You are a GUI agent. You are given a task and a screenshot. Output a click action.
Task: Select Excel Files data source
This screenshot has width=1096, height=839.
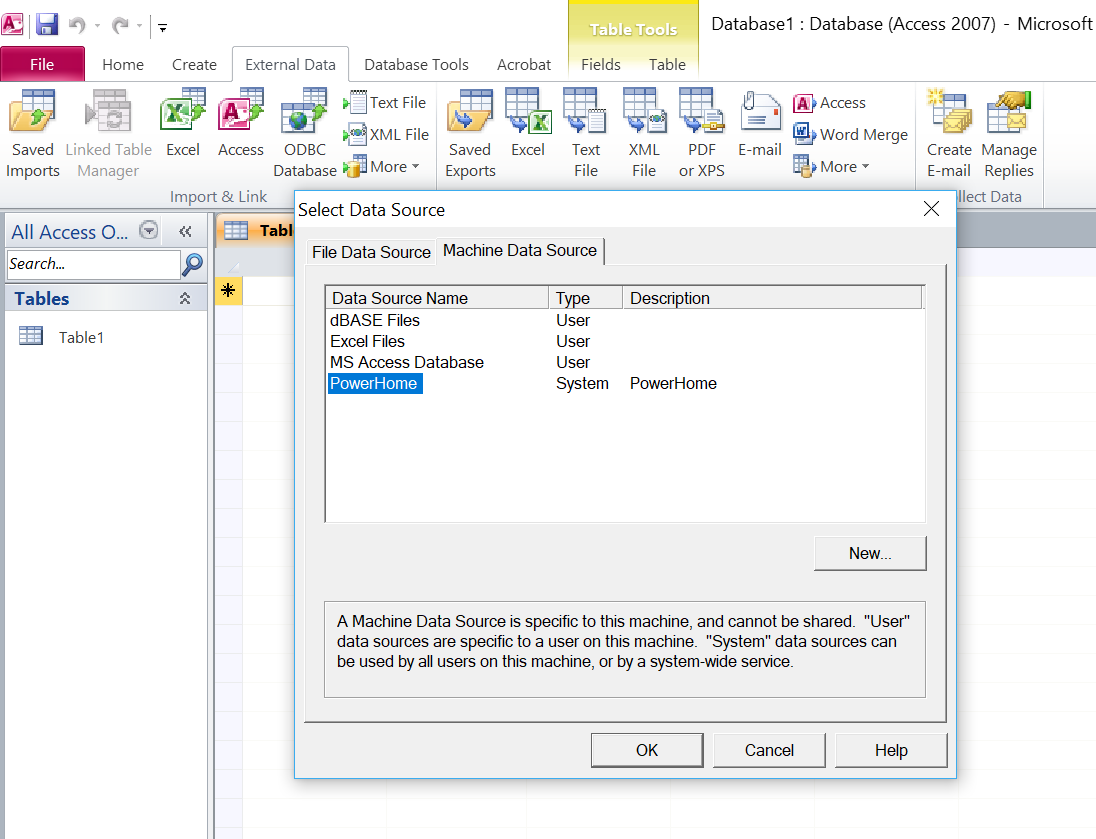368,341
